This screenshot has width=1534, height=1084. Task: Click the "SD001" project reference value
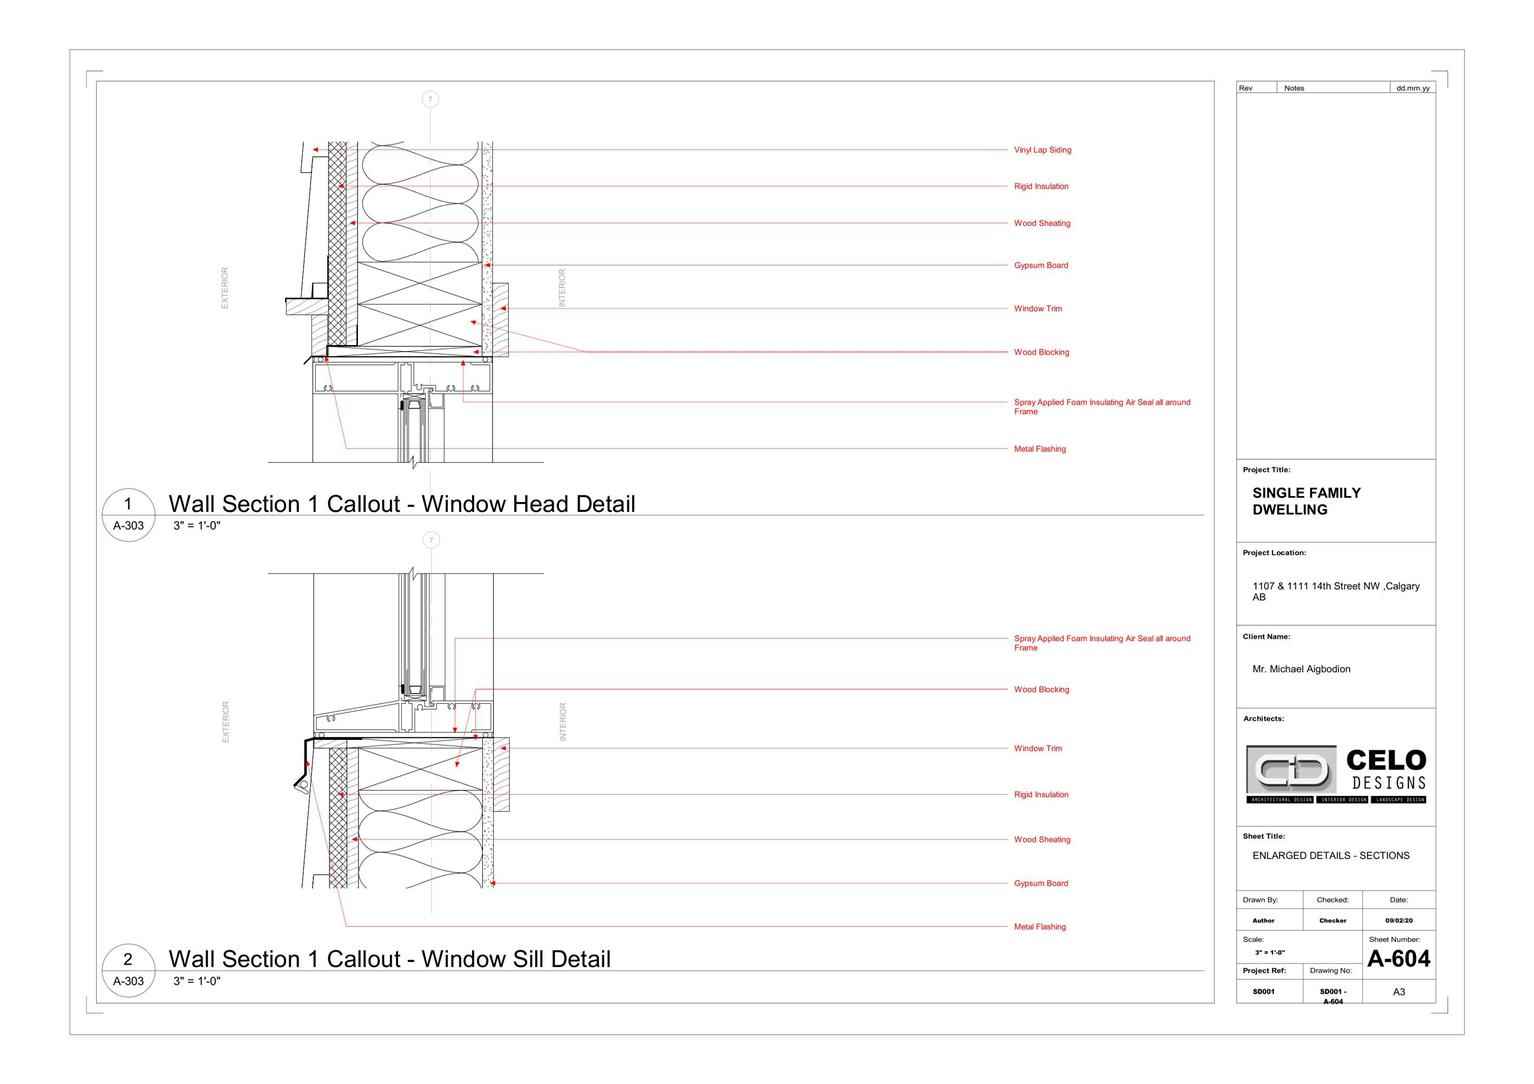click(x=1263, y=992)
